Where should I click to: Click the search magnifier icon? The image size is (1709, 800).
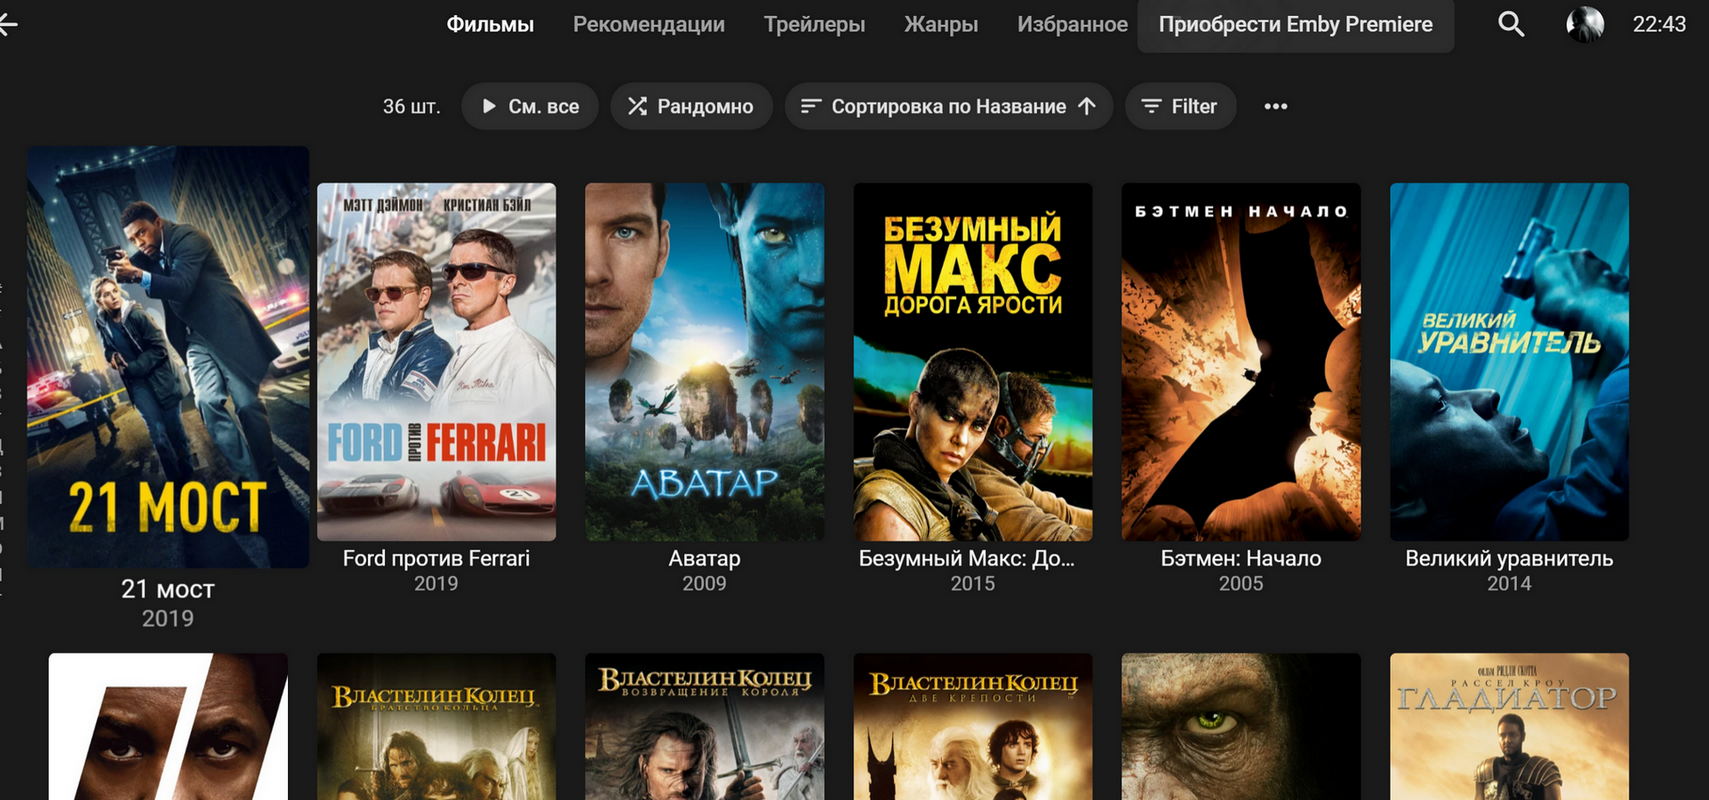tap(1511, 24)
